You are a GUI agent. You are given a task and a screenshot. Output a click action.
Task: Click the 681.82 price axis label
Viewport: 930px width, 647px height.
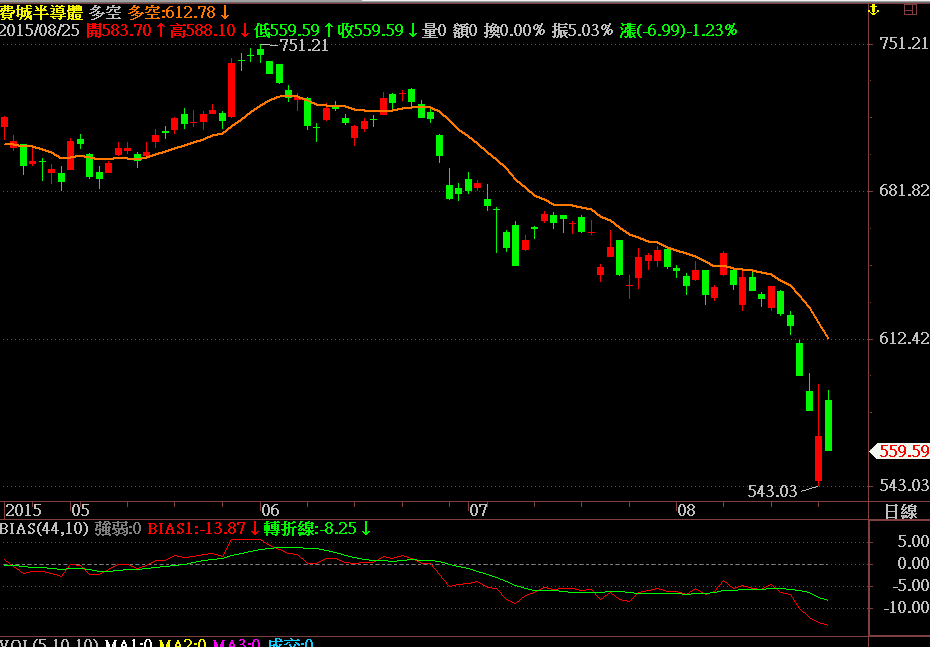[904, 190]
